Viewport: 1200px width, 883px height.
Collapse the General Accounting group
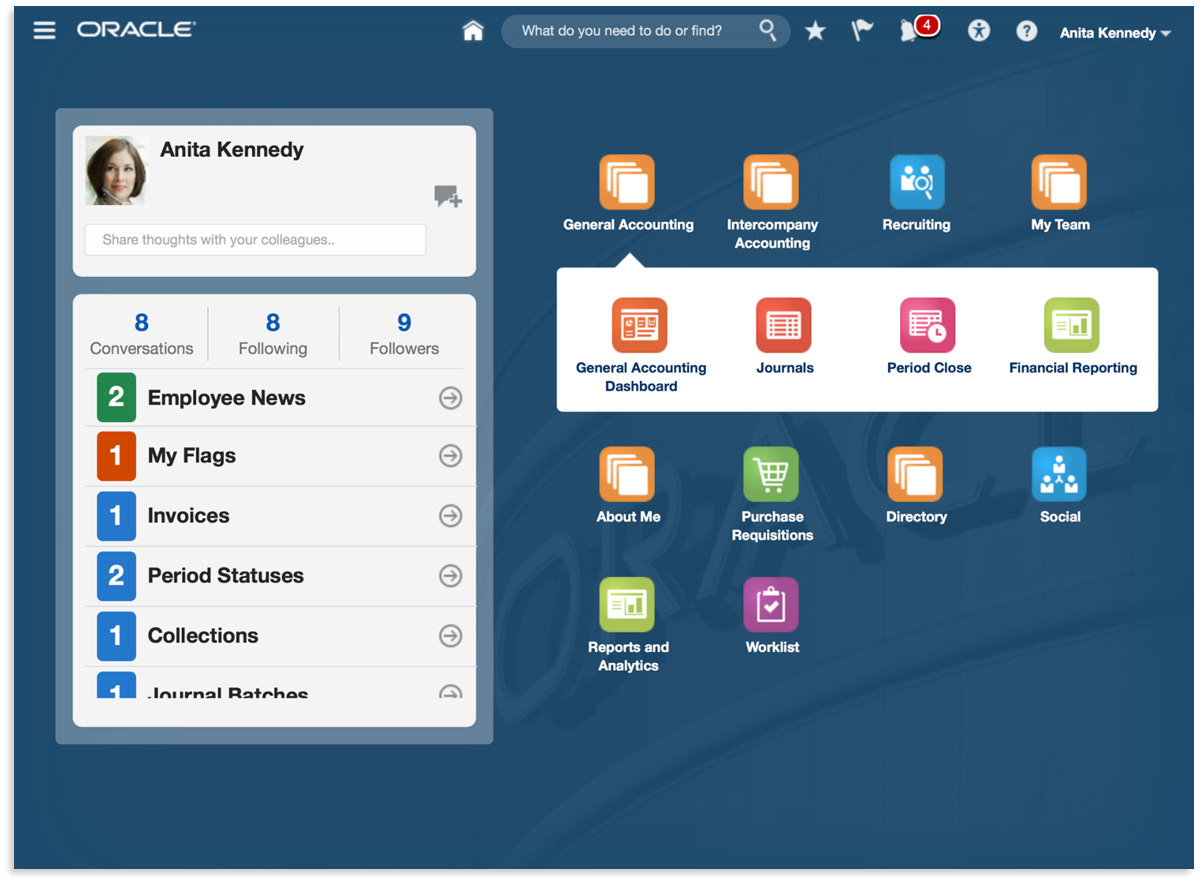coord(627,183)
